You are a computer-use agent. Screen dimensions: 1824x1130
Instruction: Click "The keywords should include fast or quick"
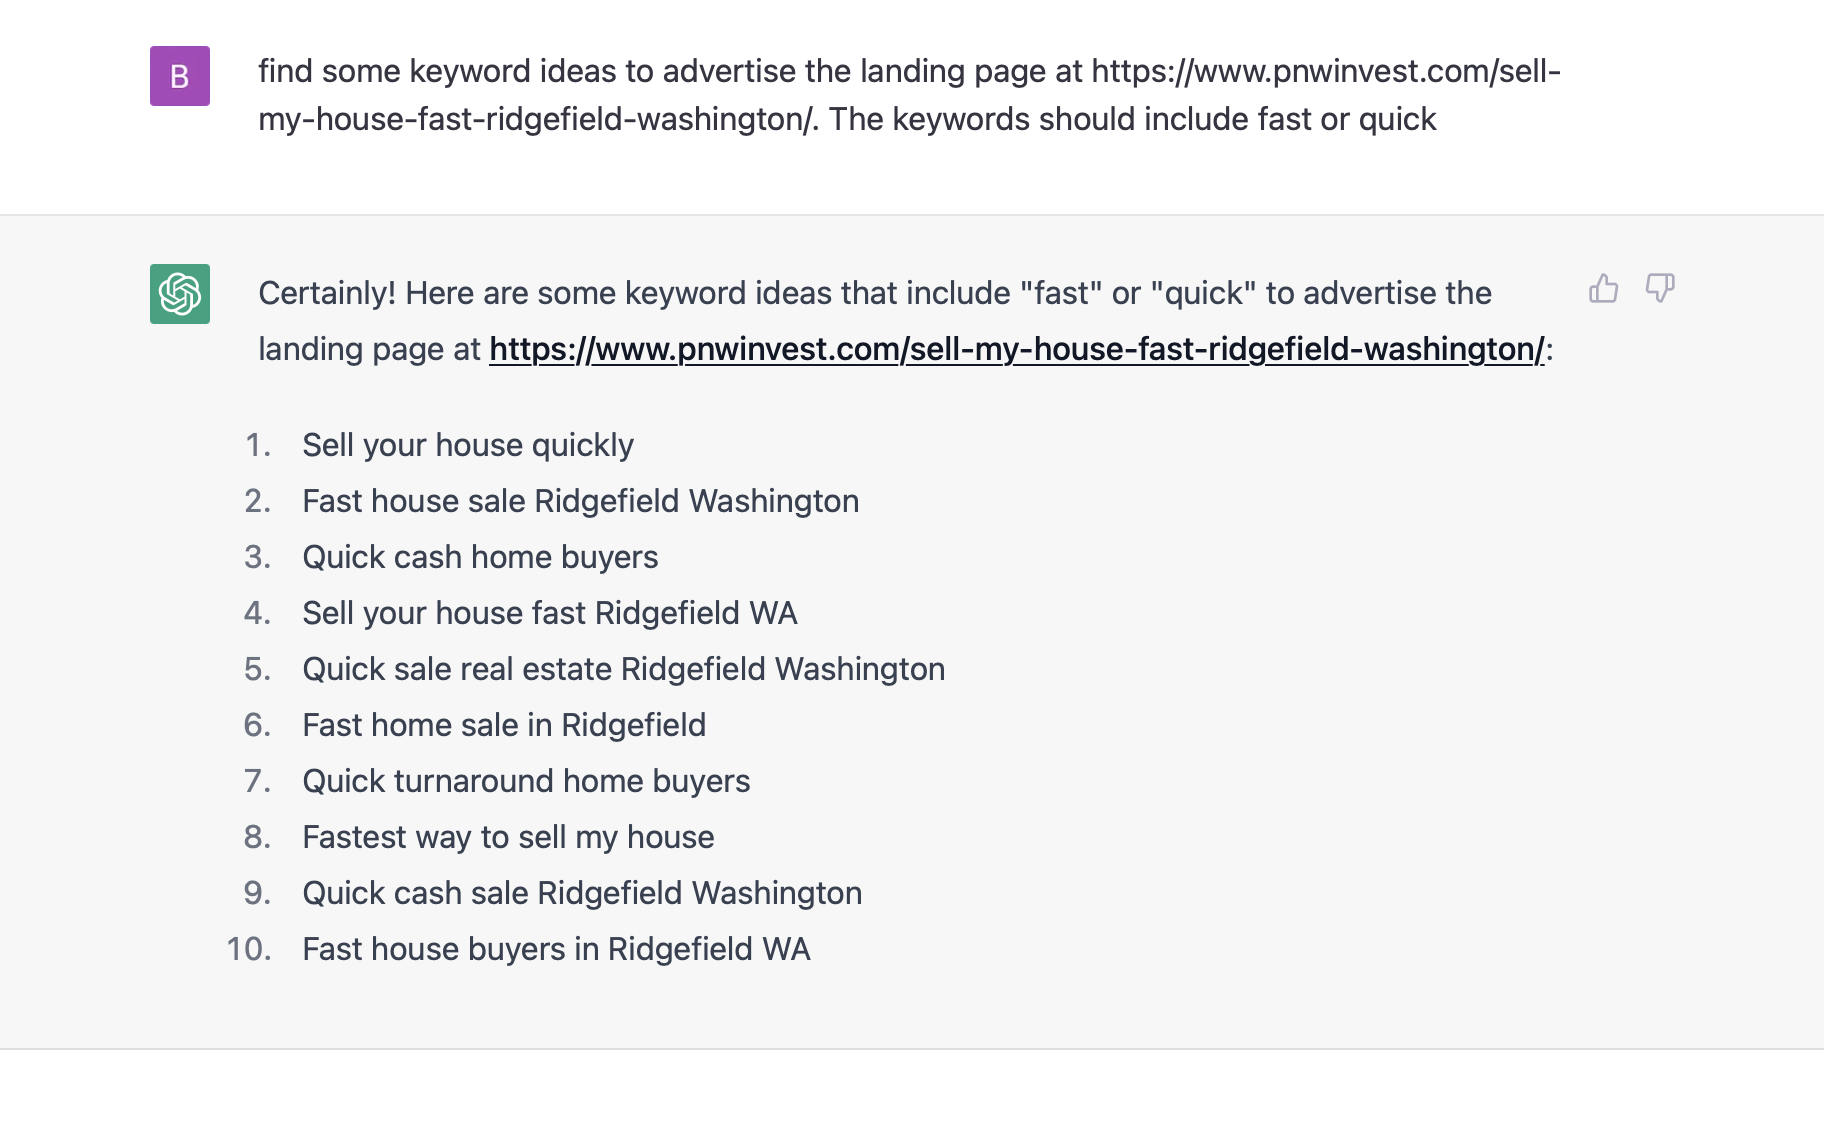1132,120
